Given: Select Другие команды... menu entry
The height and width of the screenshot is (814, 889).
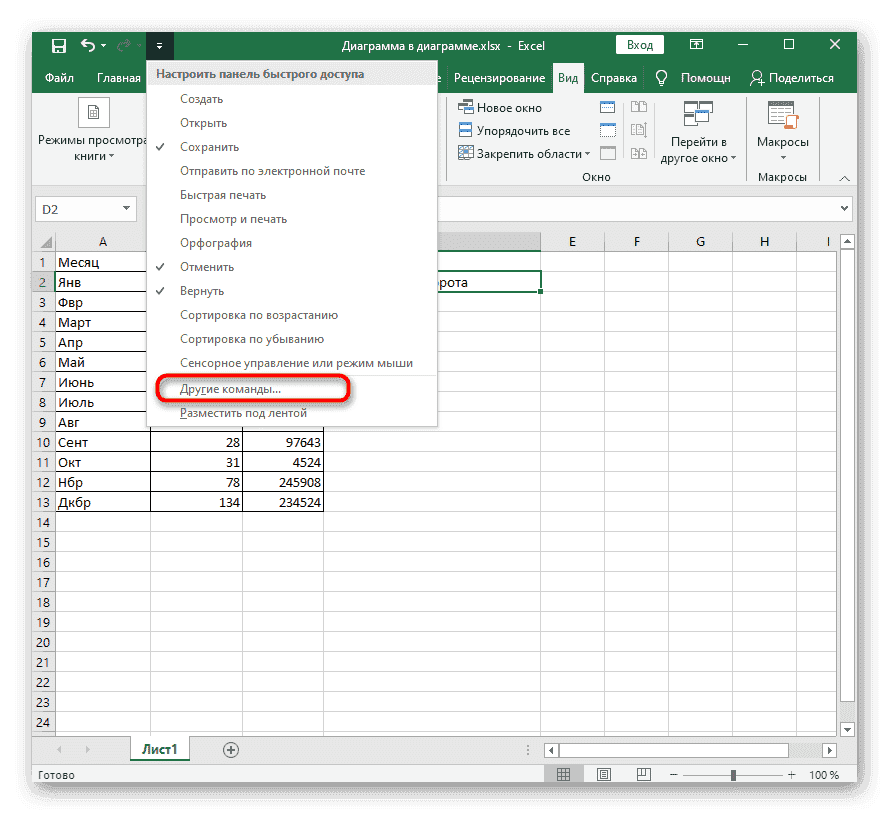Looking at the screenshot, I should (x=230, y=388).
